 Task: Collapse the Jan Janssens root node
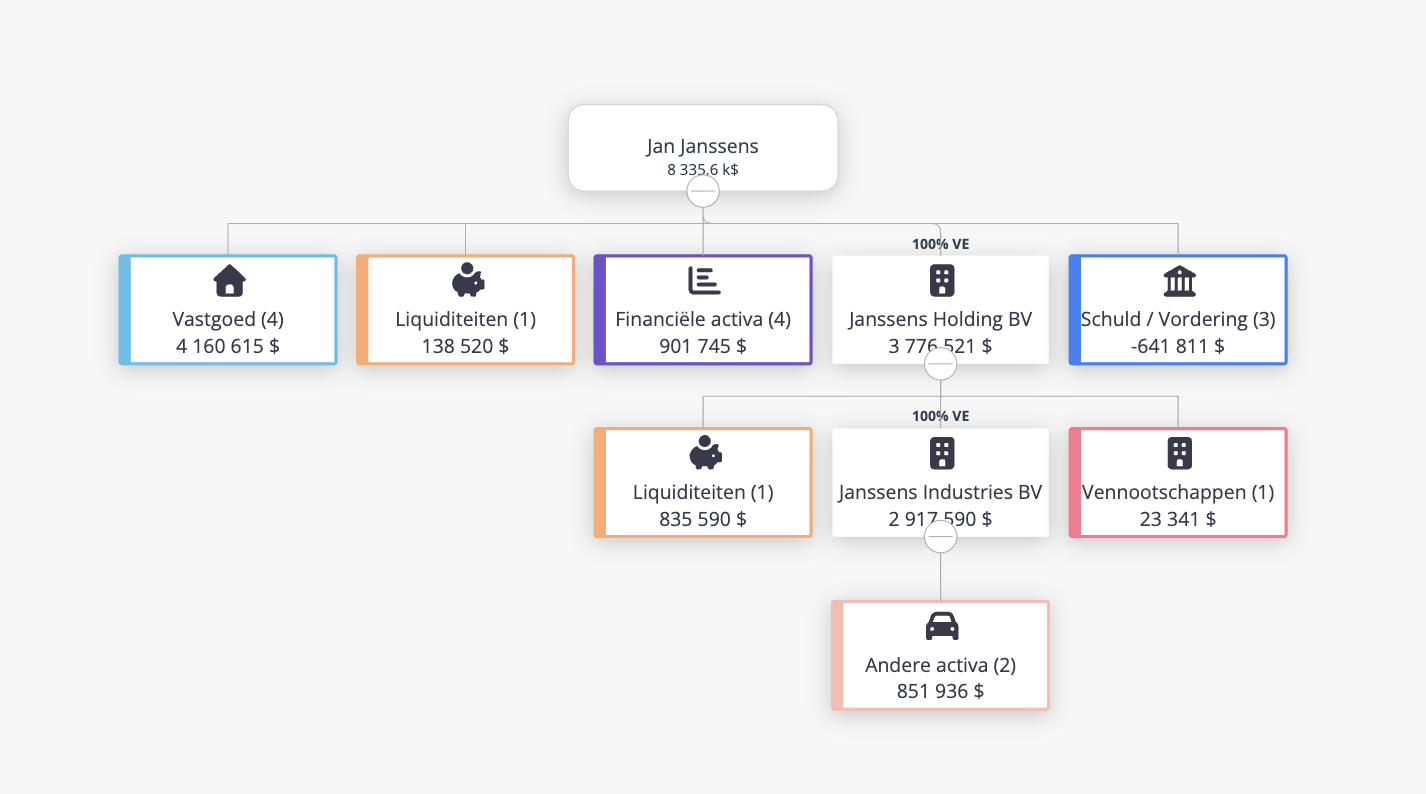pos(703,190)
